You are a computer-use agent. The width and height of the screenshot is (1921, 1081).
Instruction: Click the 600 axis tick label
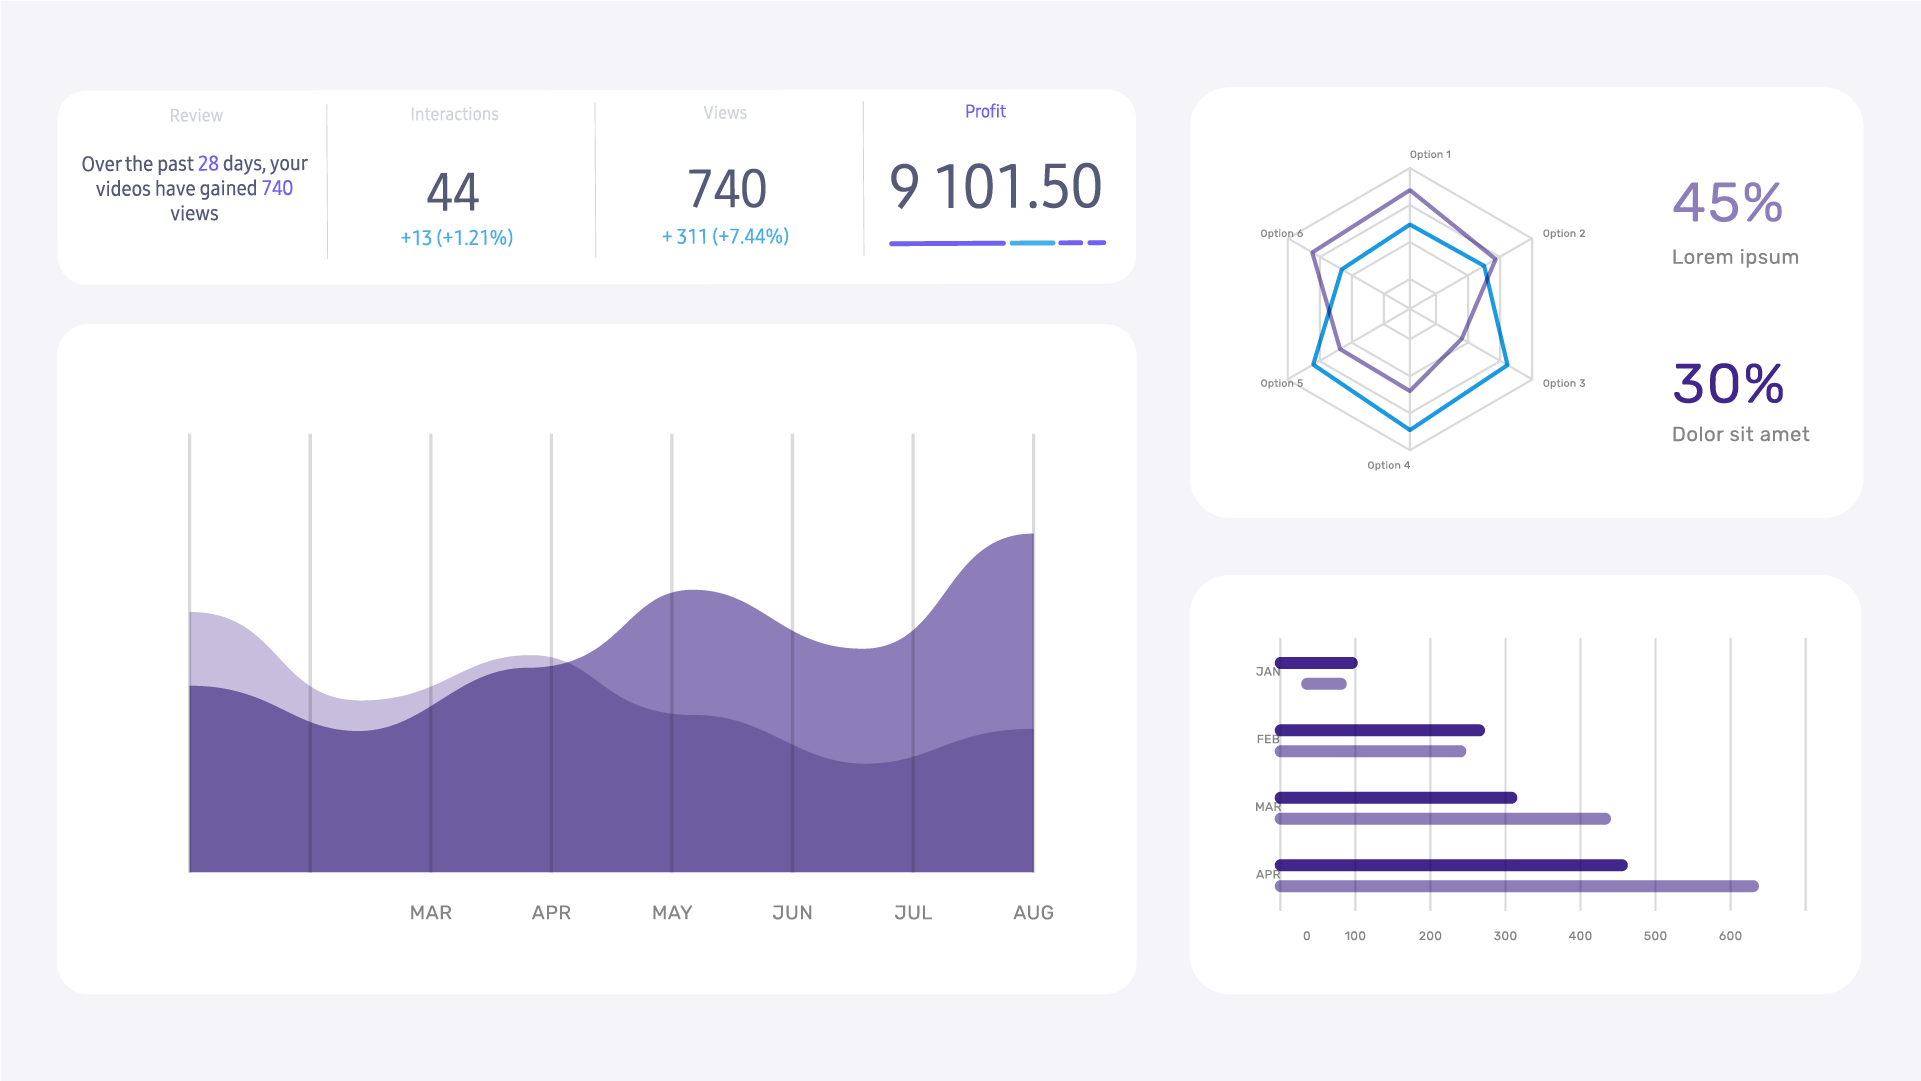(1730, 937)
